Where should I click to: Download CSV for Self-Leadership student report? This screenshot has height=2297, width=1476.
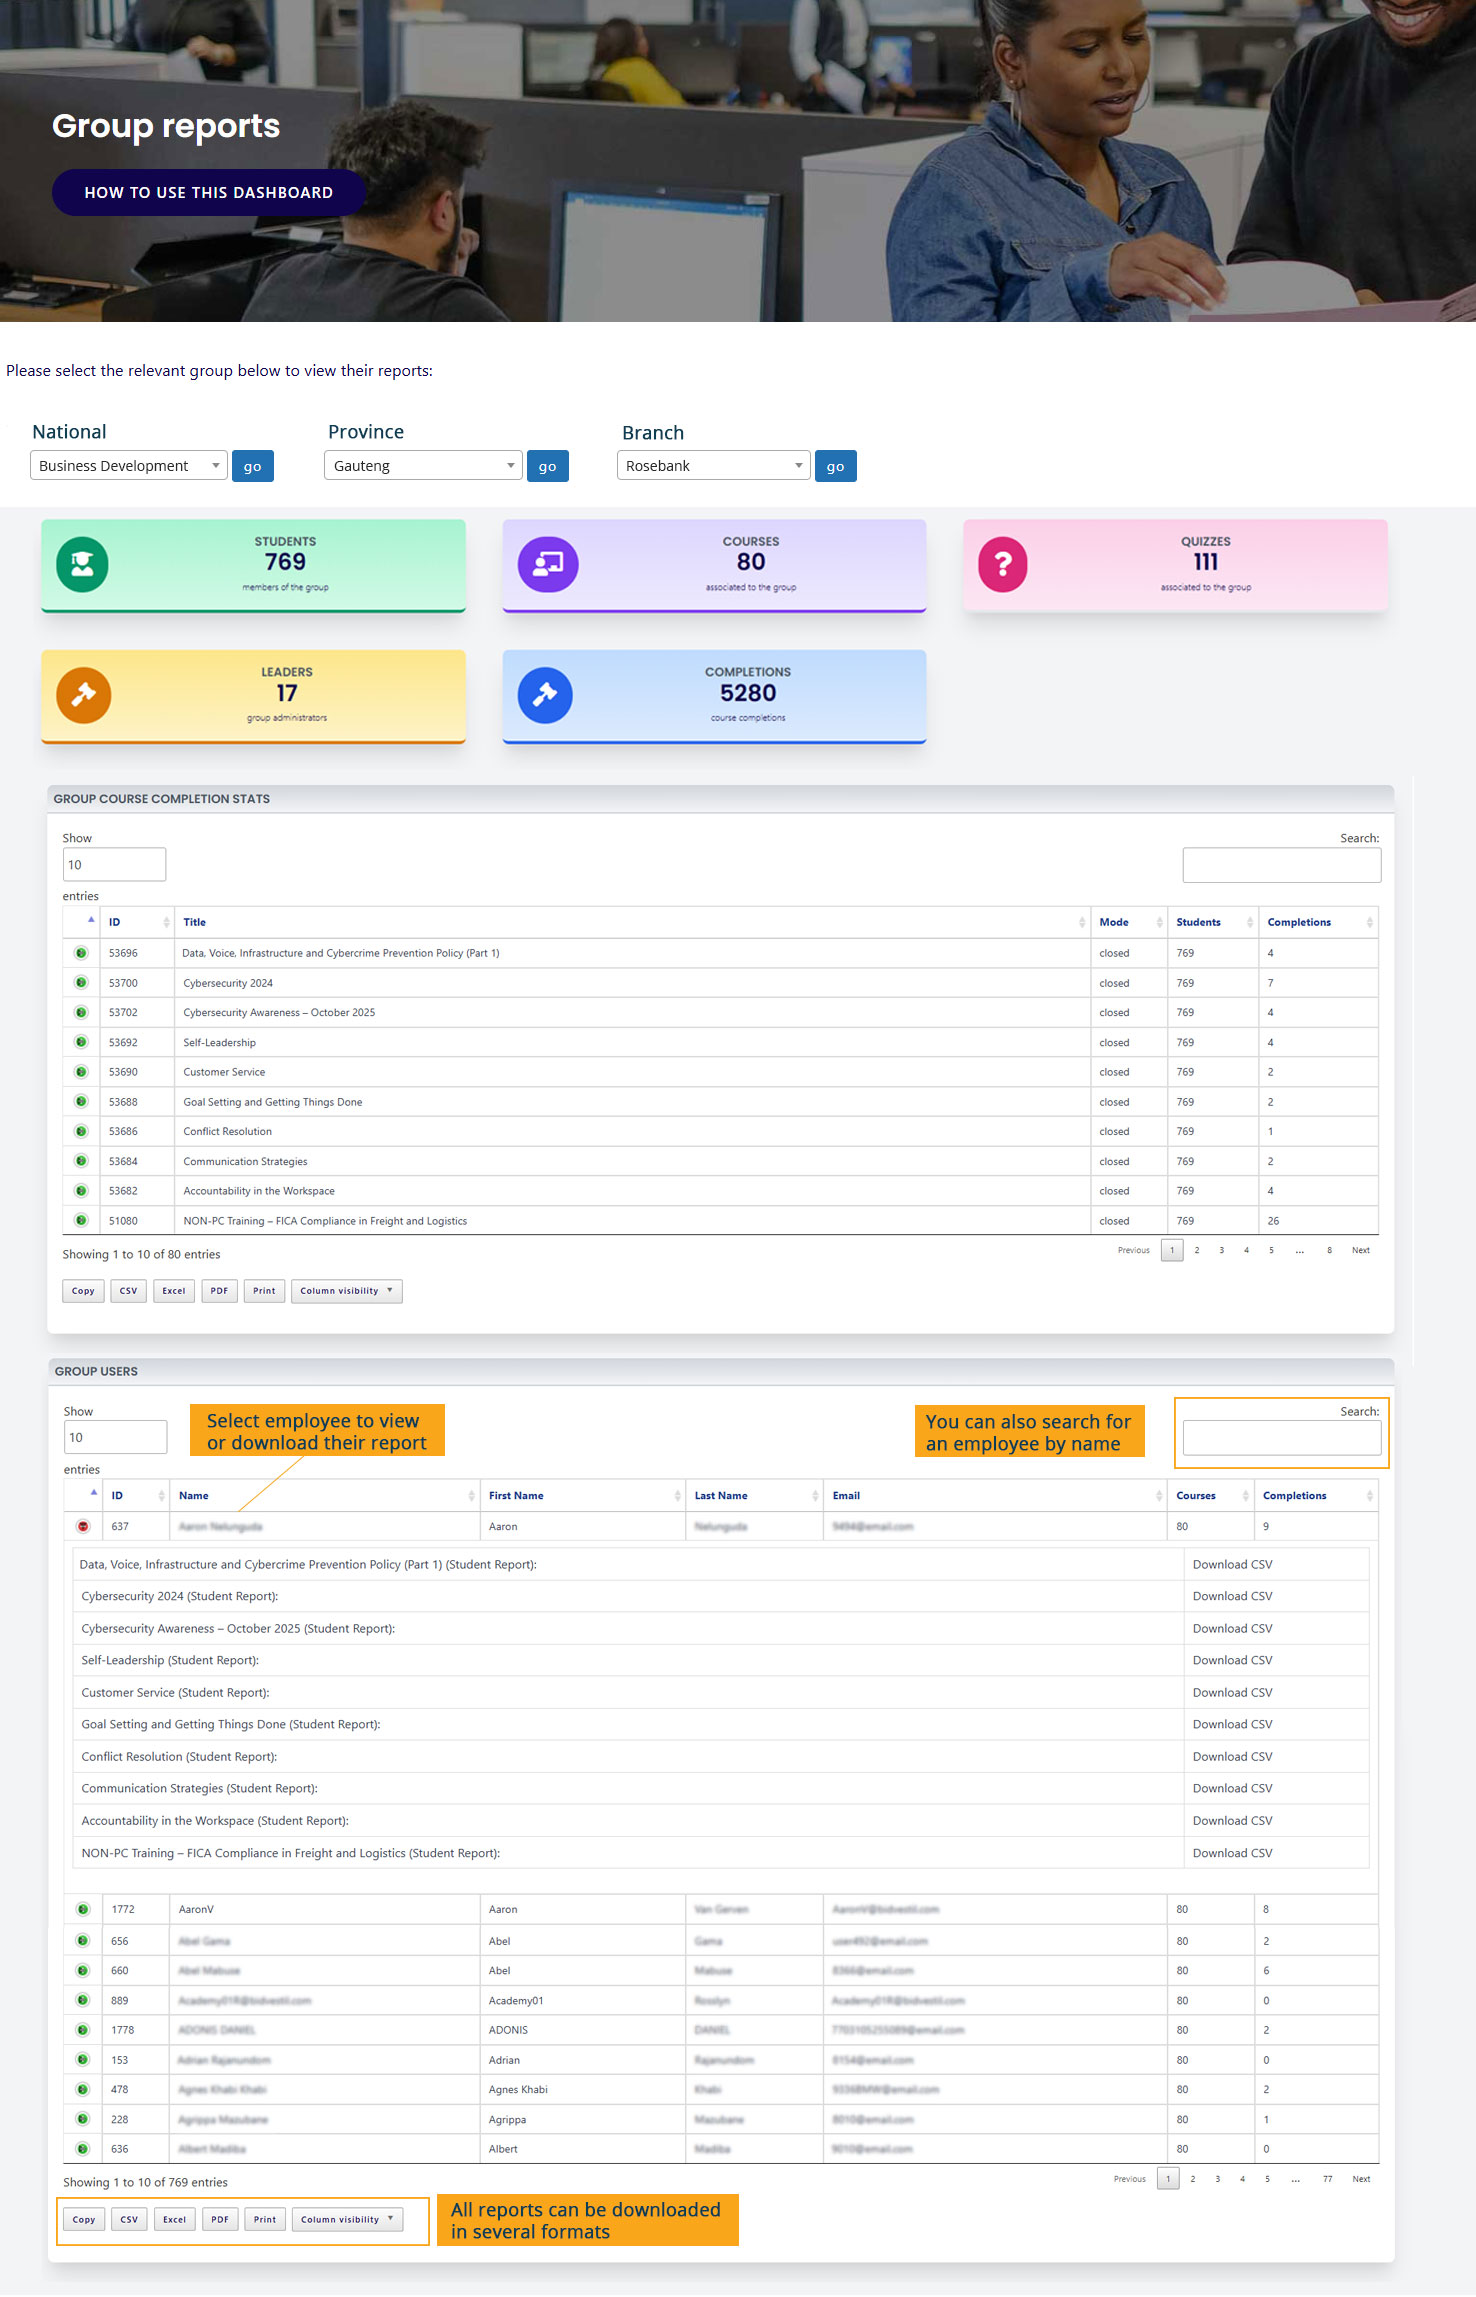click(x=1232, y=1660)
